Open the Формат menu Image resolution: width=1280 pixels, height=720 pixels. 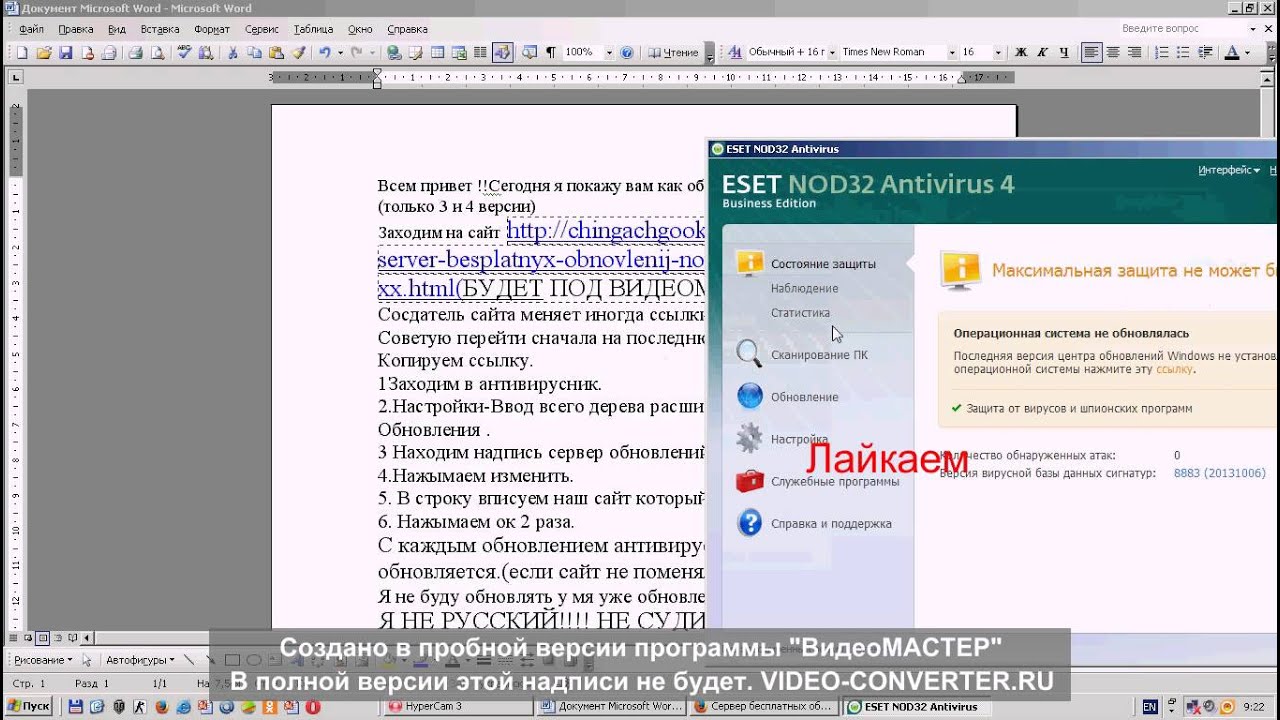(212, 29)
